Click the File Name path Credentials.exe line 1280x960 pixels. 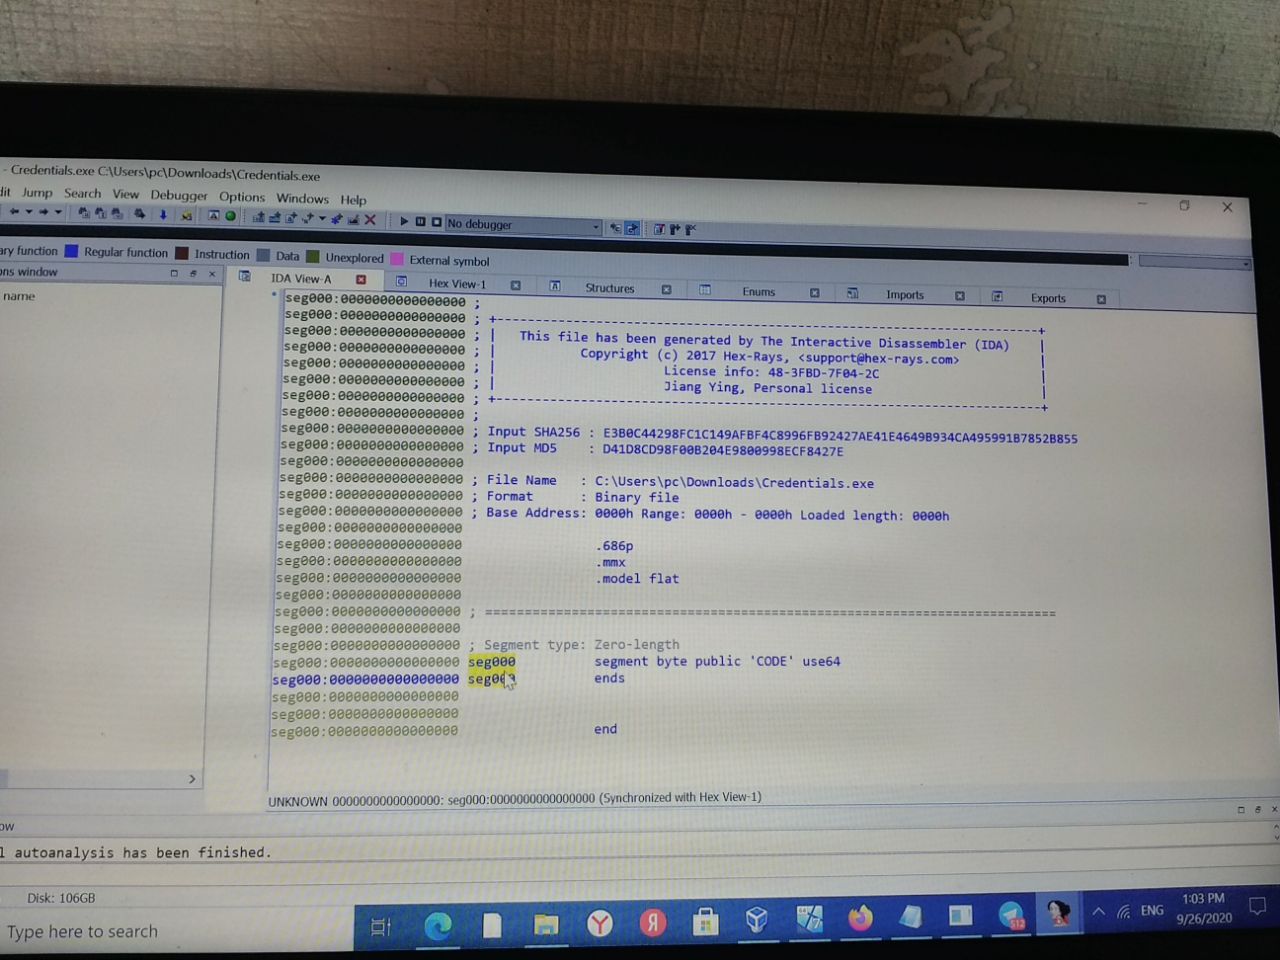(x=680, y=481)
